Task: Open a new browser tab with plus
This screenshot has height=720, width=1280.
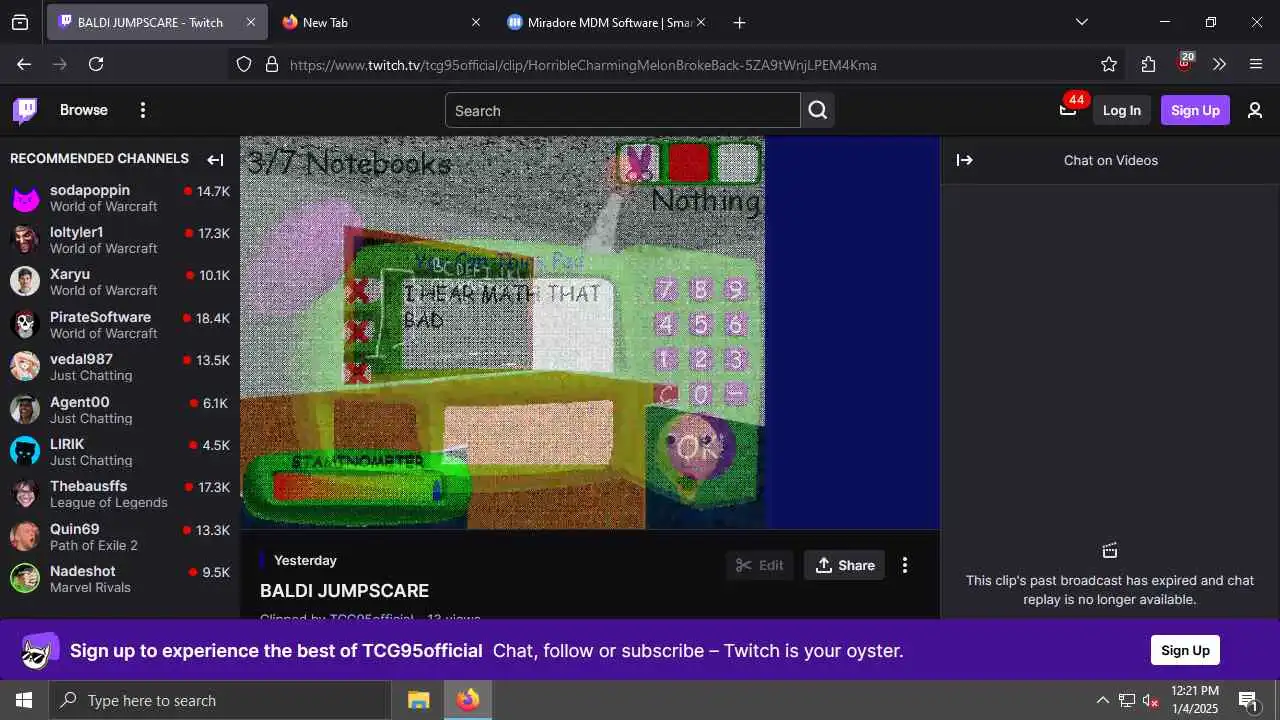Action: [x=739, y=22]
